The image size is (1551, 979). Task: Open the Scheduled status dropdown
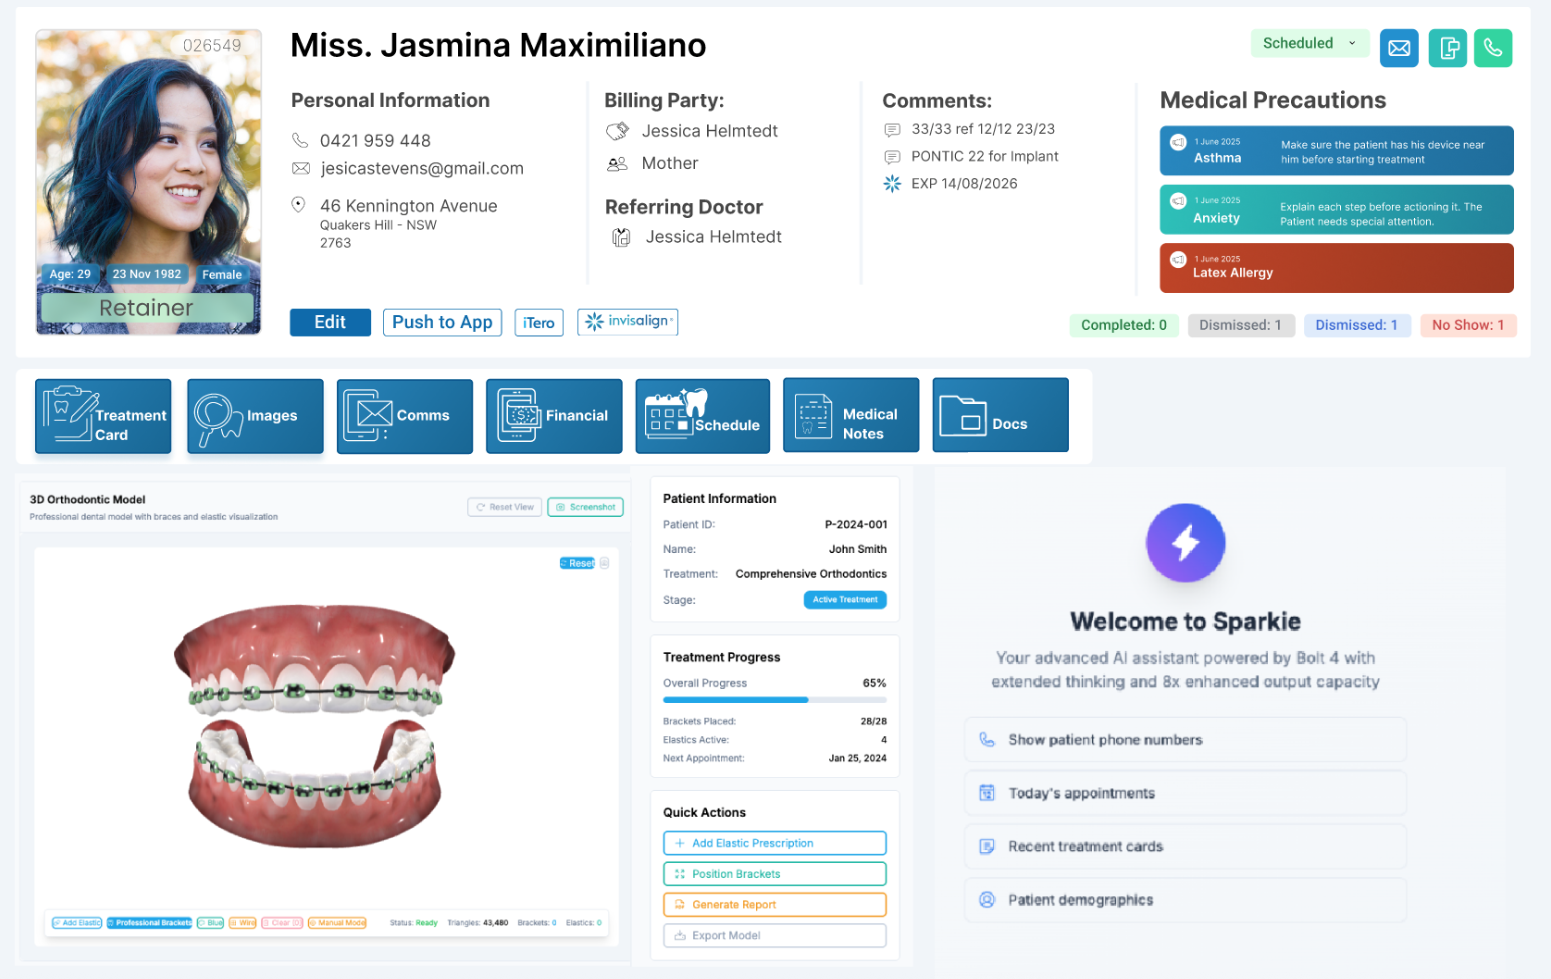(x=1310, y=43)
